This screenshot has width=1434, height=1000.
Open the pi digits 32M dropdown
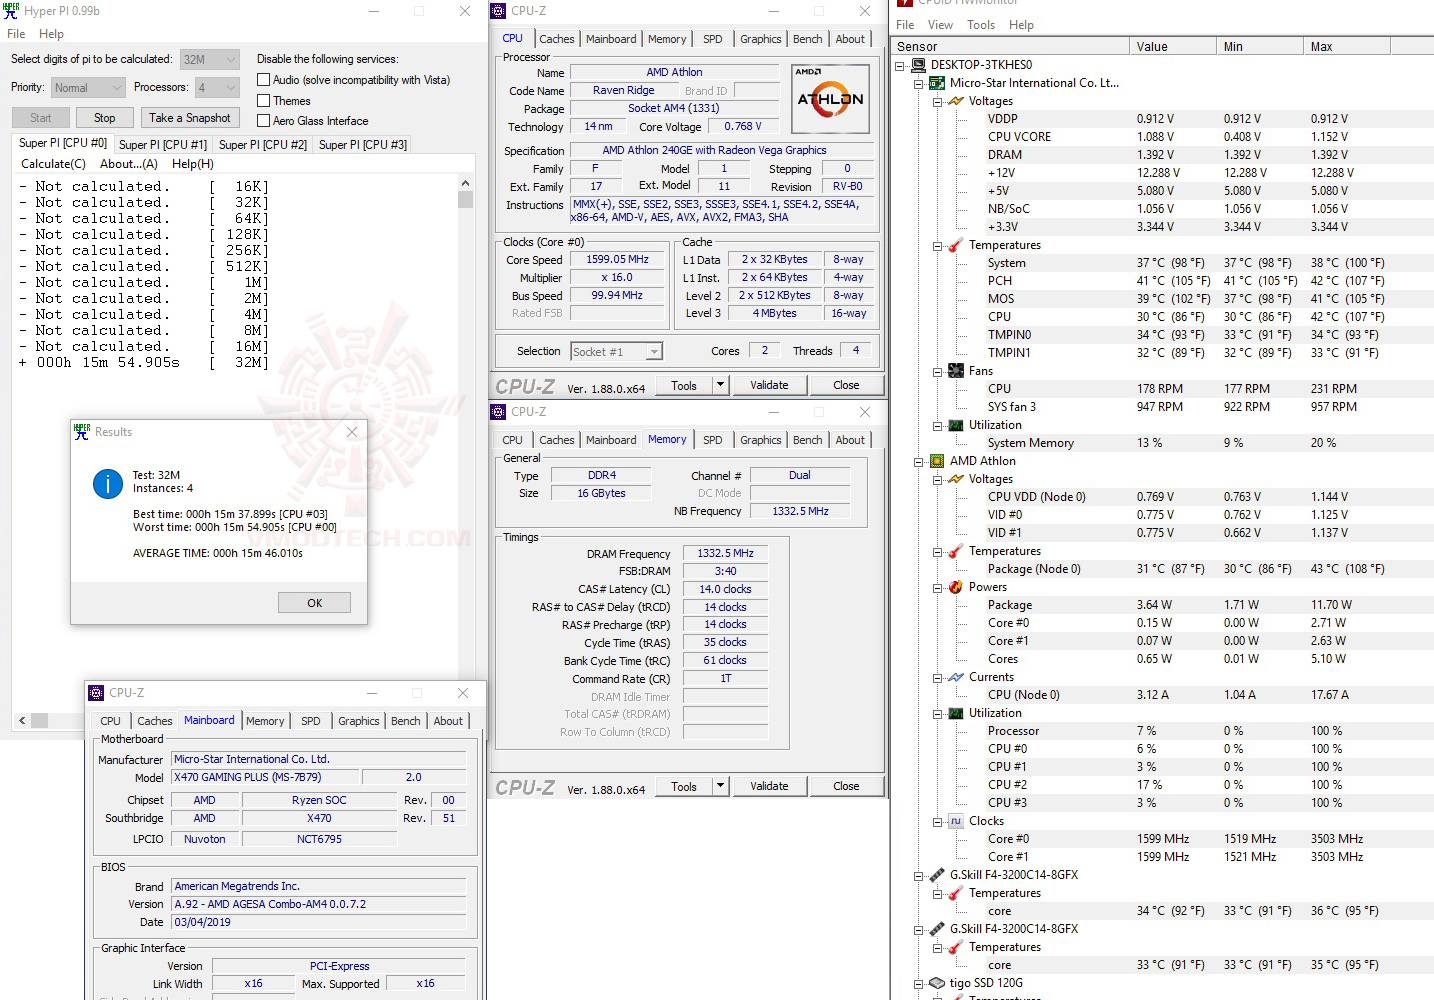point(210,59)
